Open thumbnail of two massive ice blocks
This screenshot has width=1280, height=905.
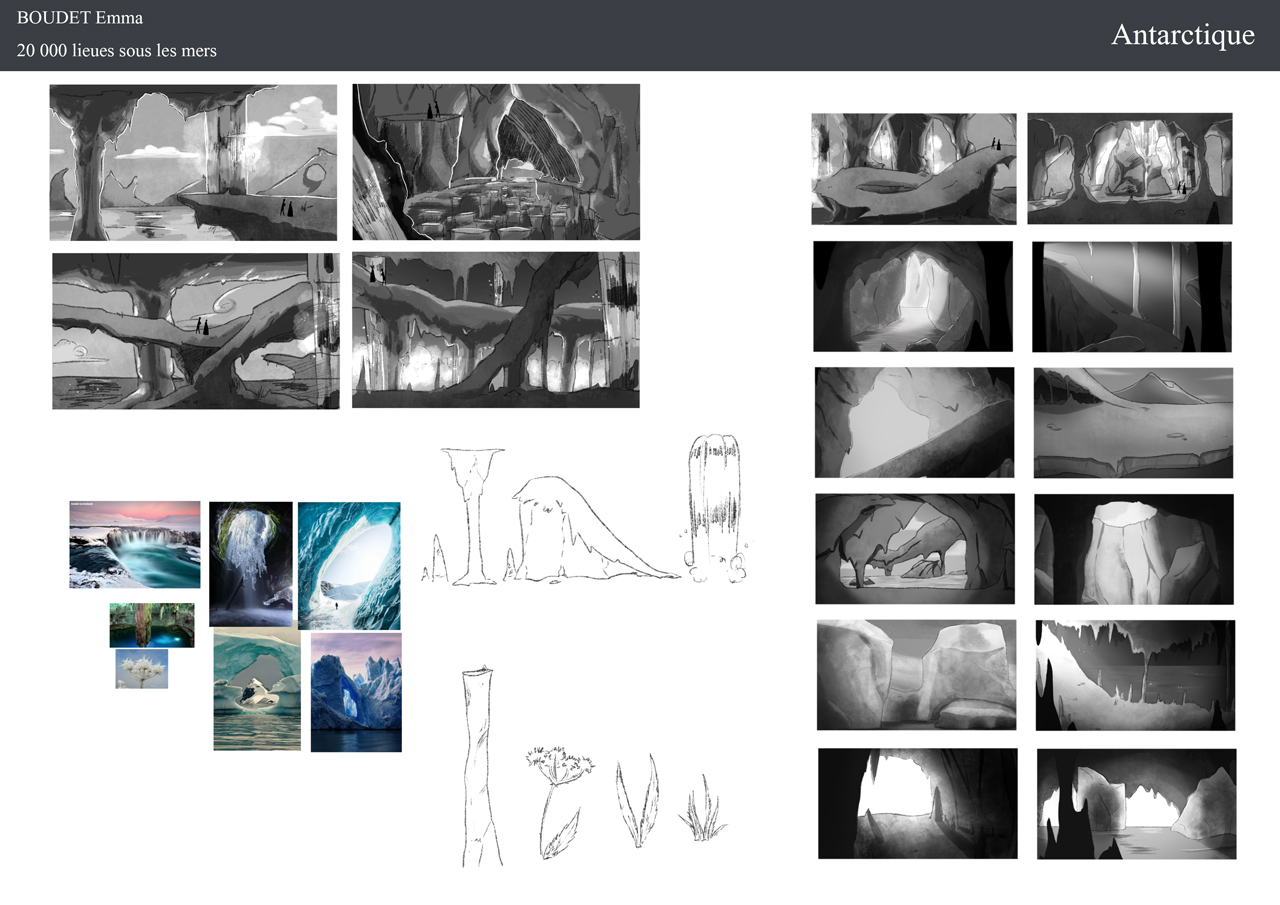point(917,675)
